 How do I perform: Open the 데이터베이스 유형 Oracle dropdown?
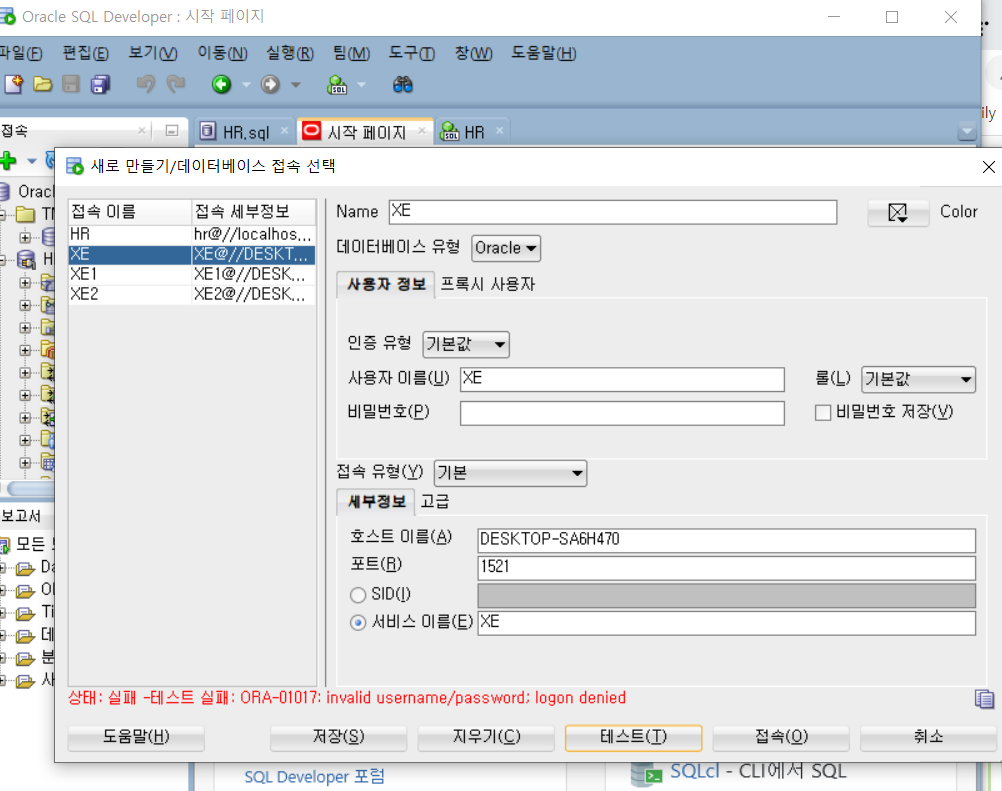click(505, 248)
